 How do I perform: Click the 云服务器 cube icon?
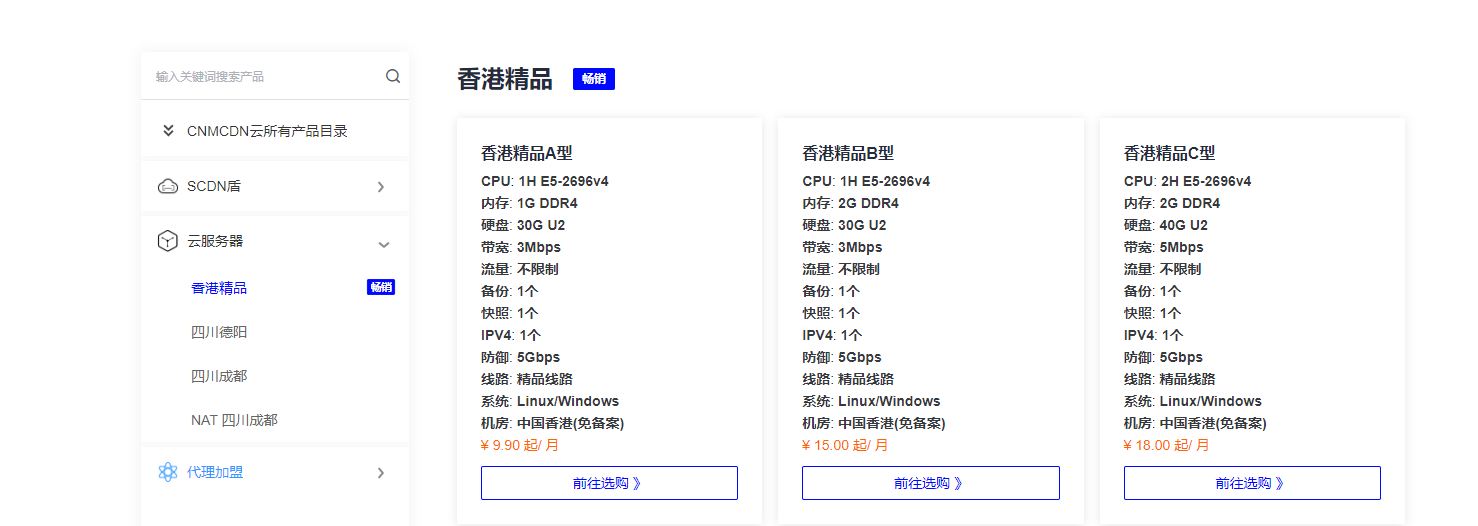[x=168, y=241]
